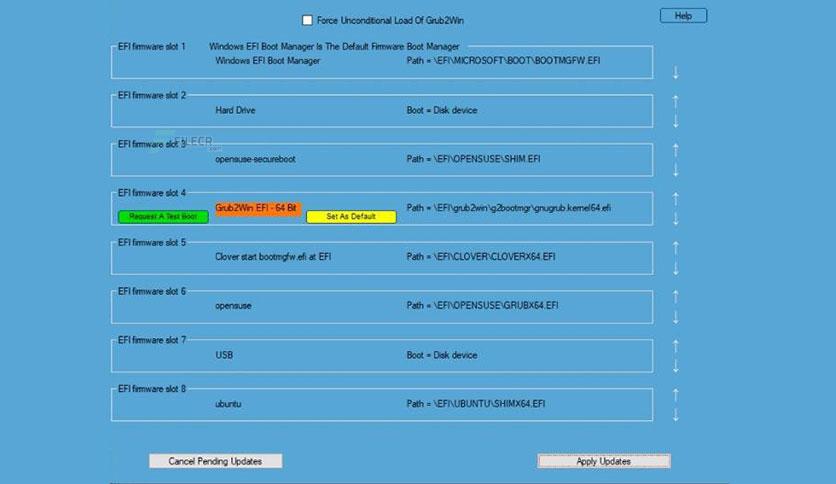The width and height of the screenshot is (836, 484).
Task: Move slot 7 USB entry up
Action: pos(676,346)
